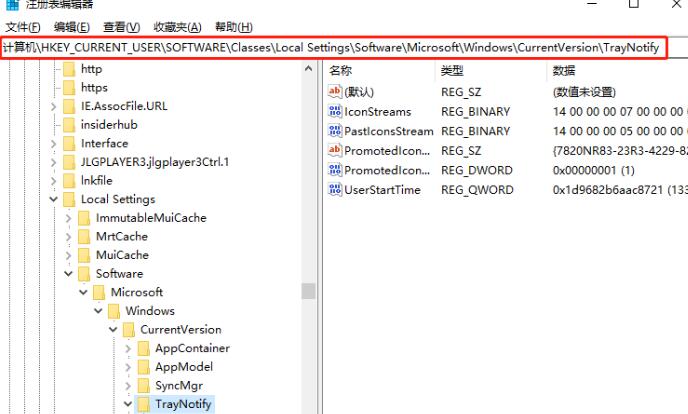Click the string icon of the (默认) value
The image size is (688, 414).
click(335, 92)
